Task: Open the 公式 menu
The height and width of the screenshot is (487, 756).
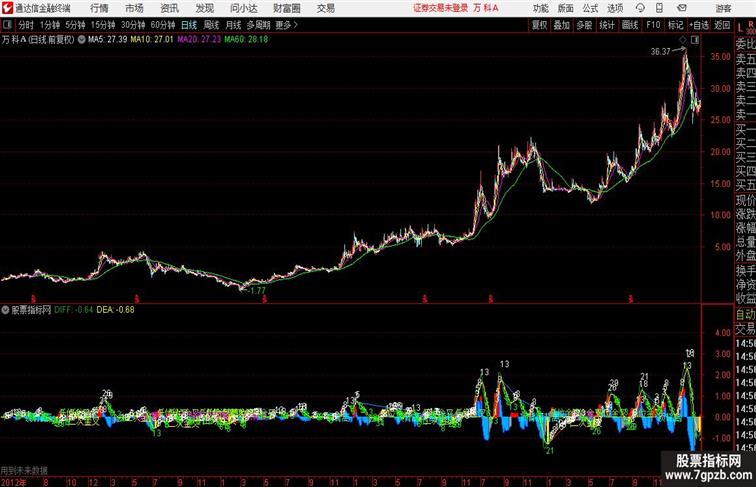Action: (x=590, y=8)
